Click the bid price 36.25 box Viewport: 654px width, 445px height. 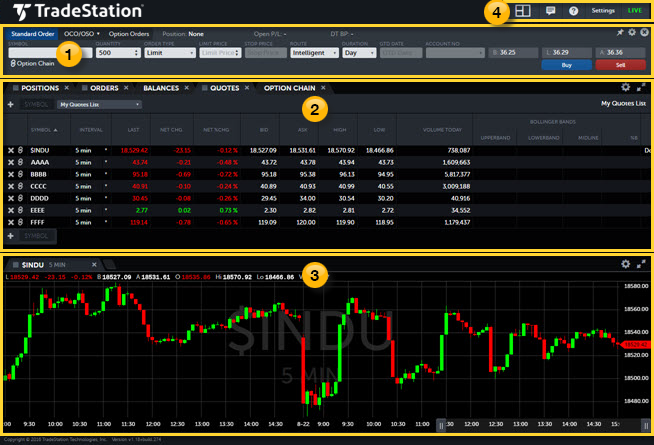click(513, 53)
